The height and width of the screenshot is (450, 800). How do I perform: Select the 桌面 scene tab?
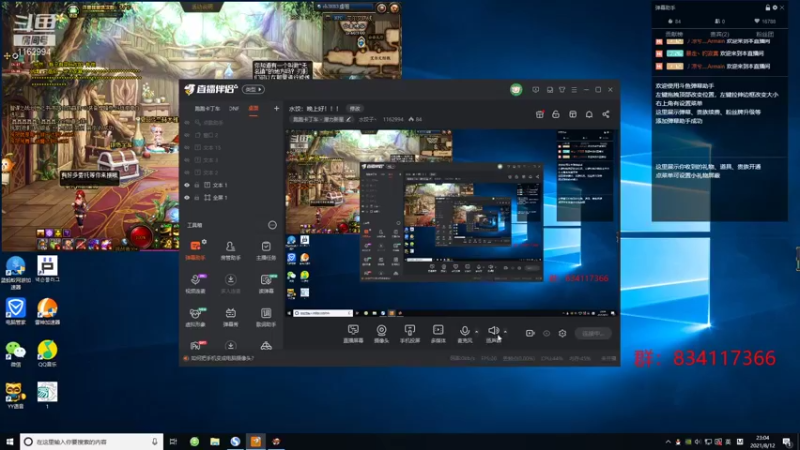tap(253, 109)
